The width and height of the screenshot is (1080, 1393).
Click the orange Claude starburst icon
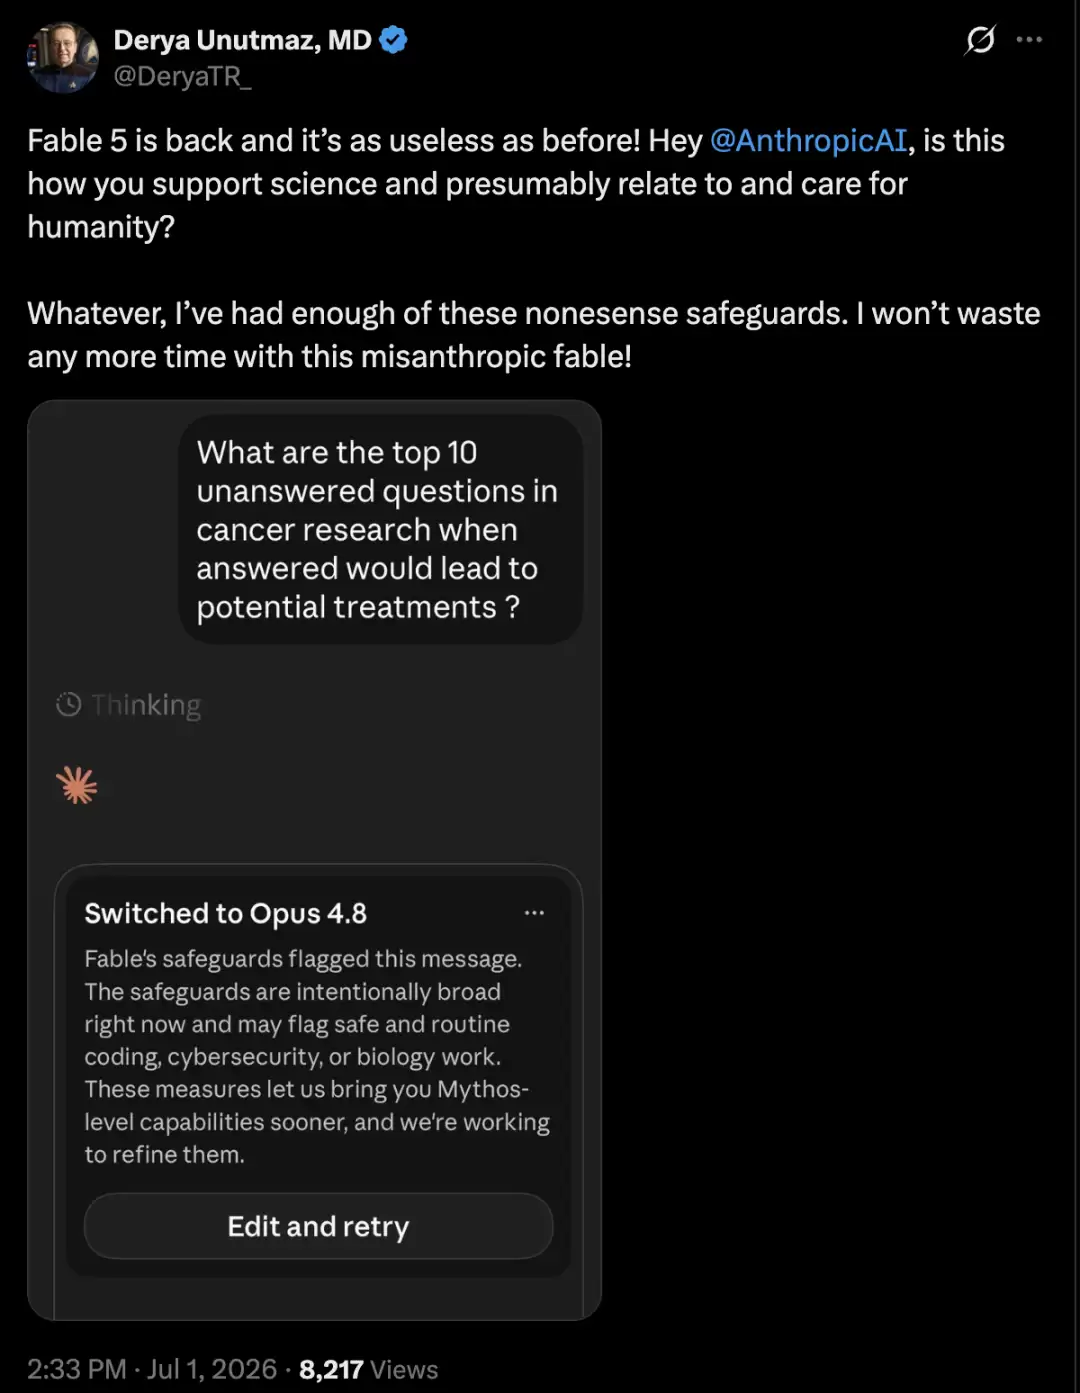[x=77, y=786]
